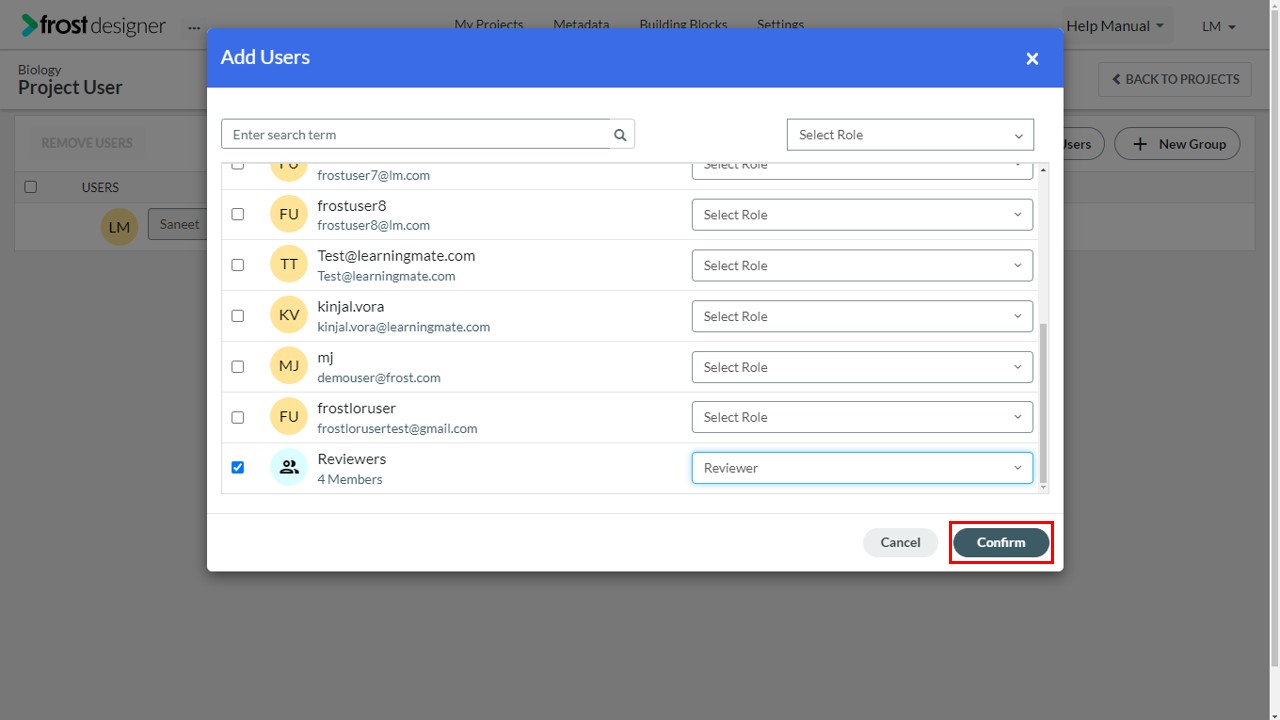Click the REMOVE USERS button
The image size is (1280, 720).
87,143
